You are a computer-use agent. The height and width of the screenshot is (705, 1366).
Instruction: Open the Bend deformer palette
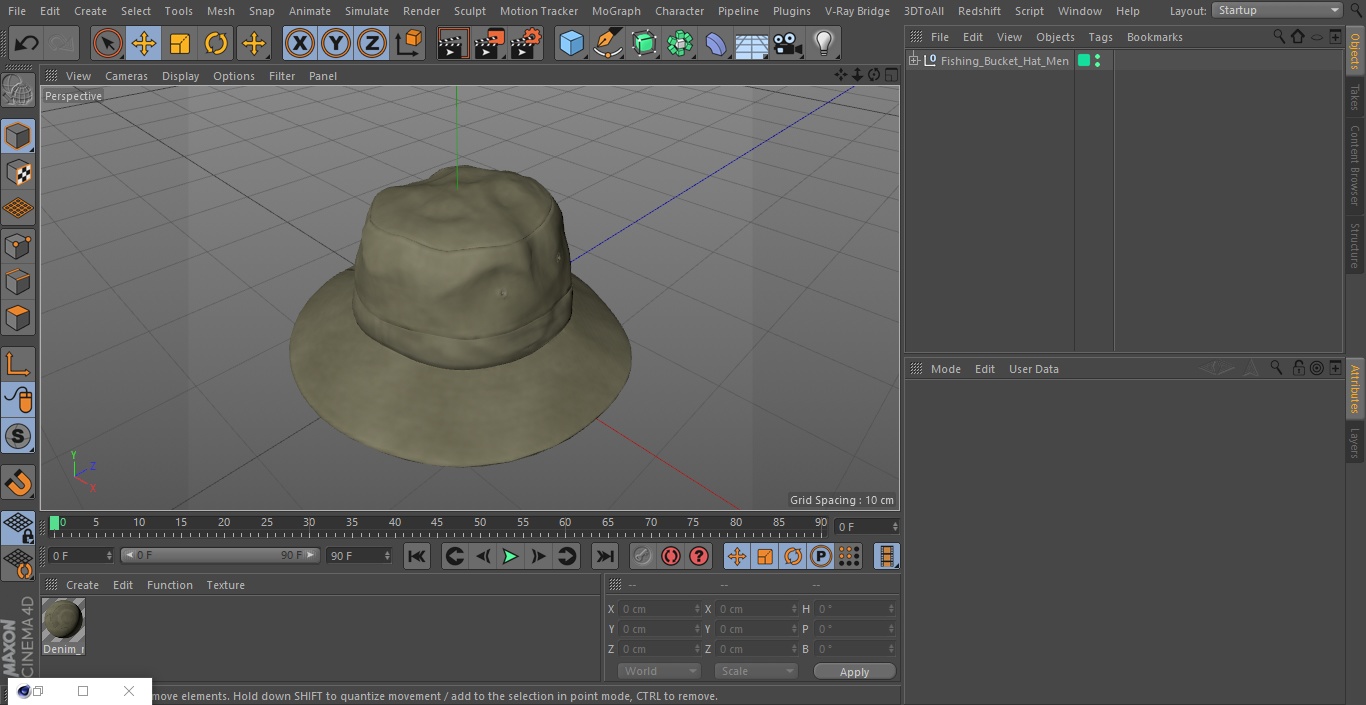716,43
